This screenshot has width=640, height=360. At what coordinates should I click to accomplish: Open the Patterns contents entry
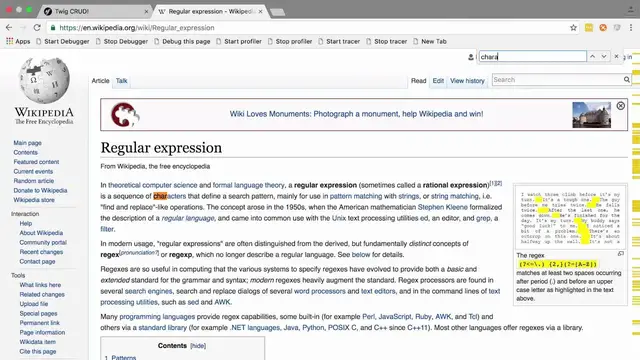[124, 358]
